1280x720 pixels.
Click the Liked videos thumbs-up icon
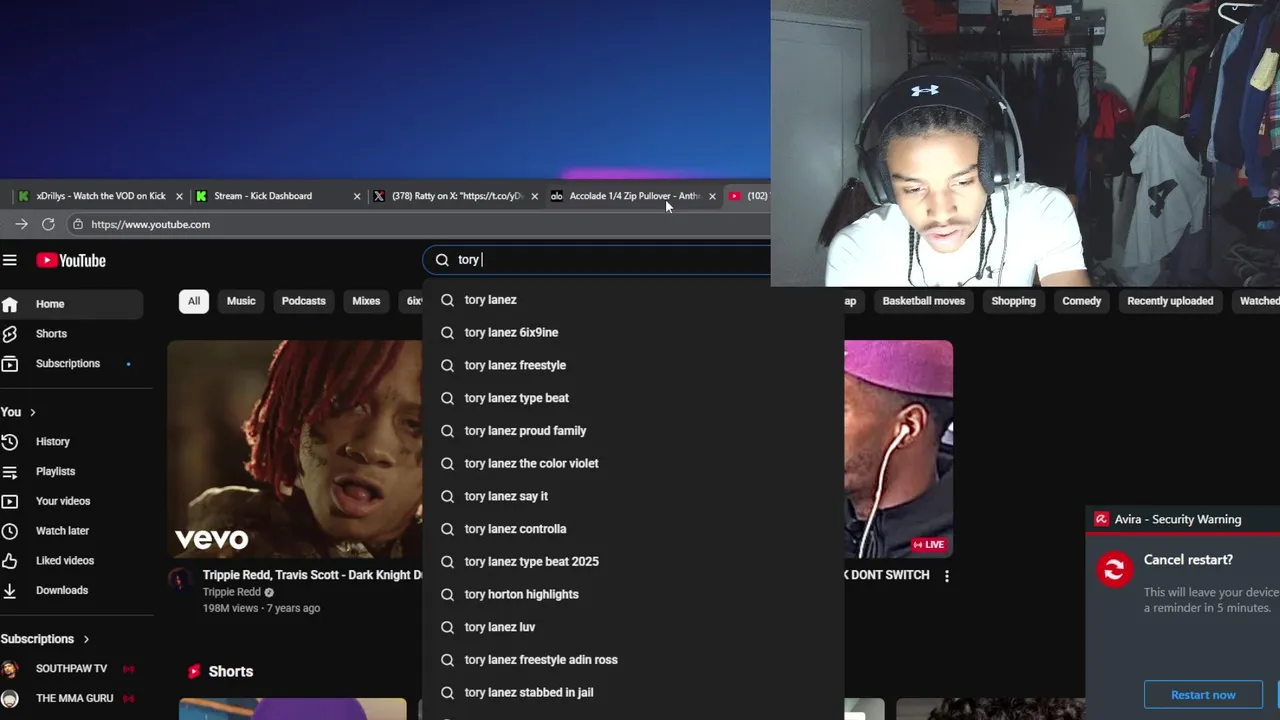coord(10,560)
